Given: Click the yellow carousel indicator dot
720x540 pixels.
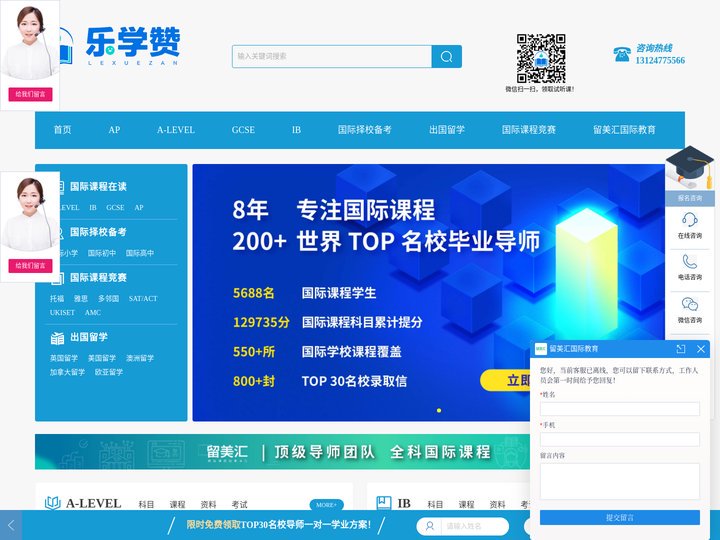Looking at the screenshot, I should click(439, 411).
